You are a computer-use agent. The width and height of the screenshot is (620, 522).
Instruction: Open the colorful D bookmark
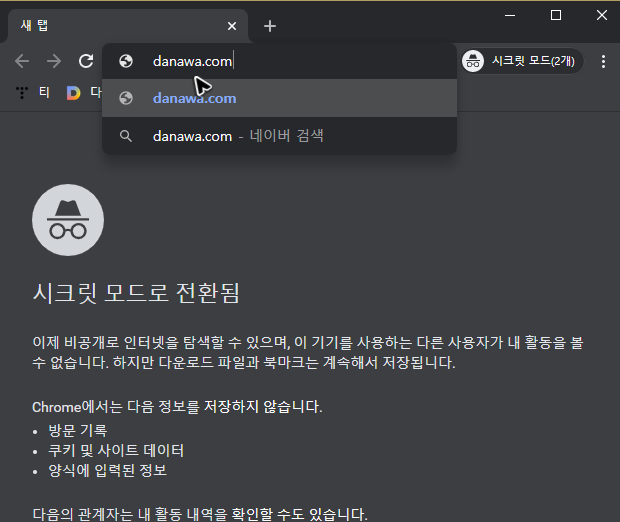pyautogui.click(x=74, y=93)
